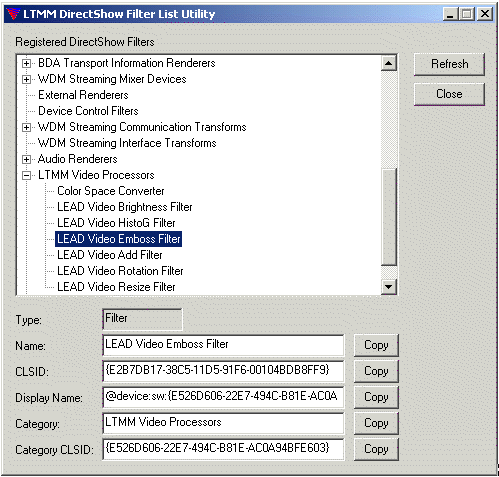Copy the CLSID value
Image resolution: width=499 pixels, height=477 pixels.
(x=376, y=371)
